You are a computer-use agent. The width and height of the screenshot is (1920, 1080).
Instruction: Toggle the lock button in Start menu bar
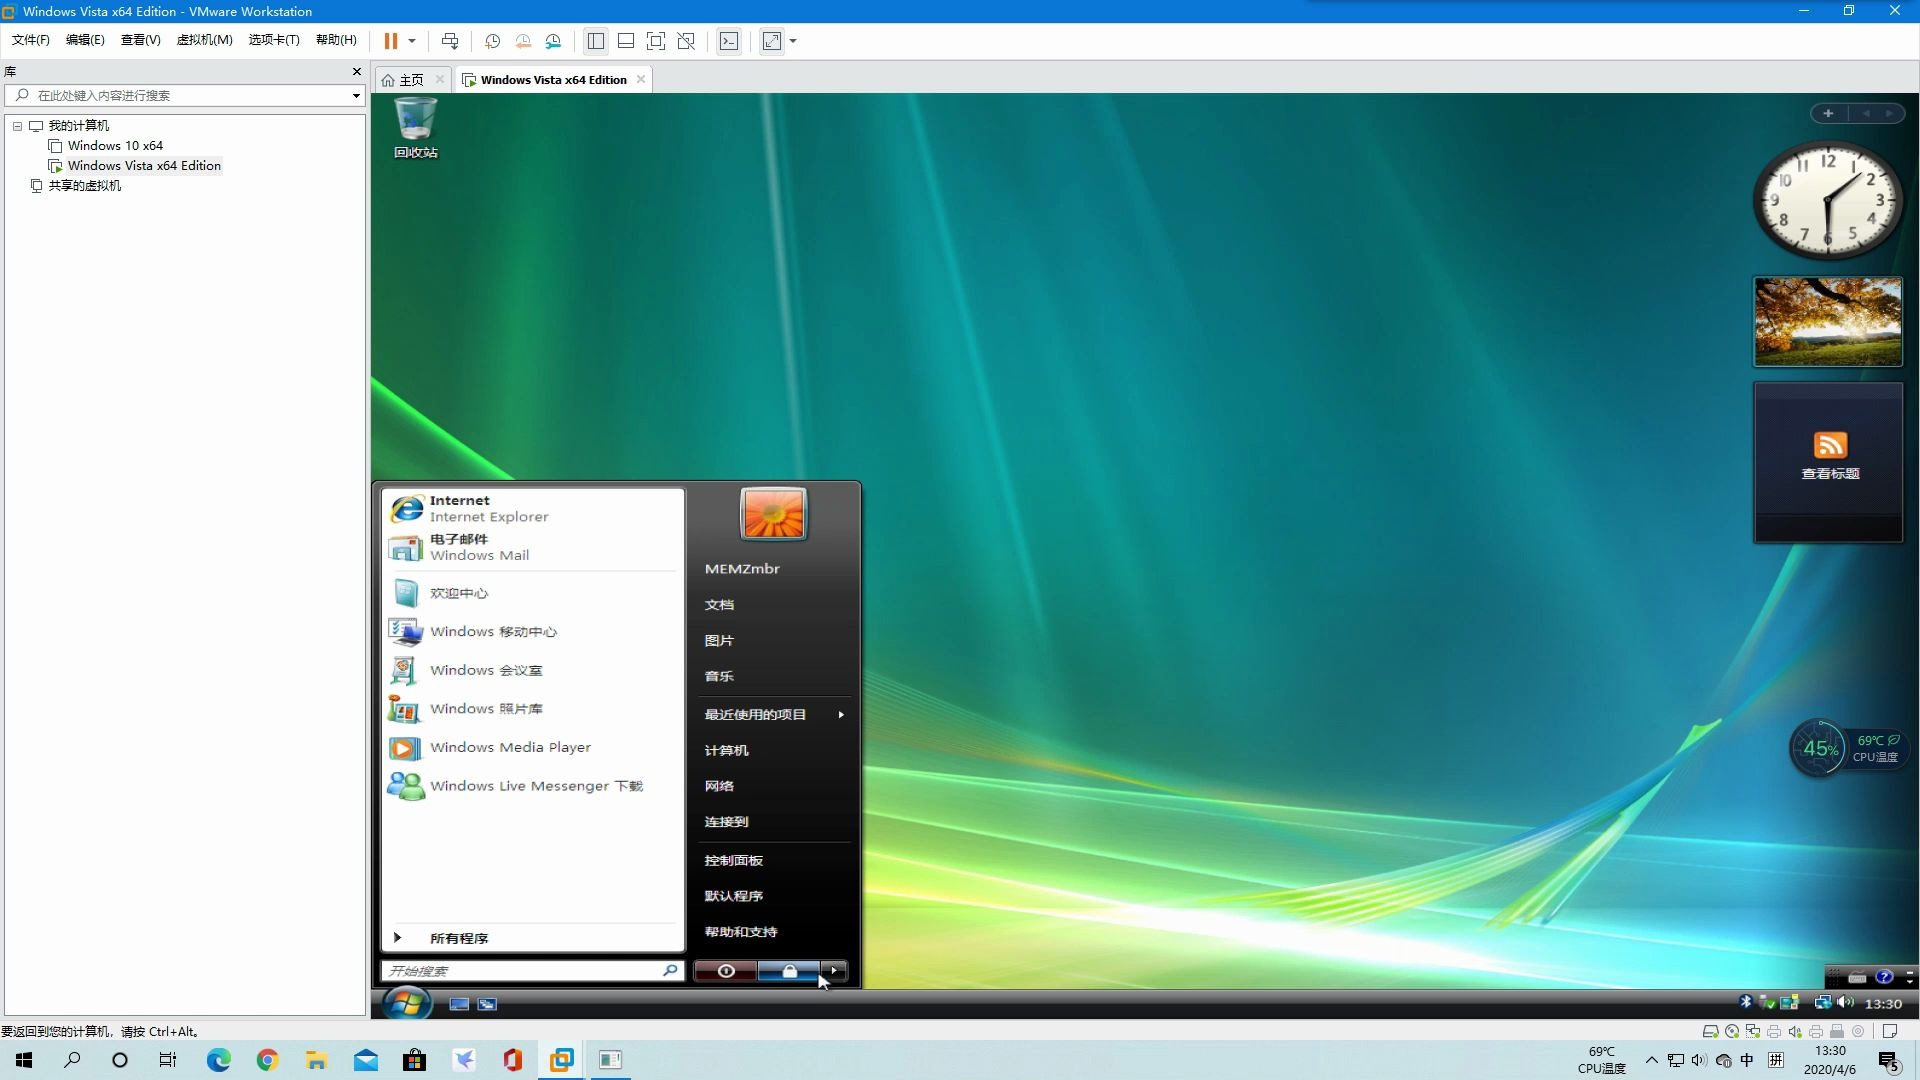789,971
